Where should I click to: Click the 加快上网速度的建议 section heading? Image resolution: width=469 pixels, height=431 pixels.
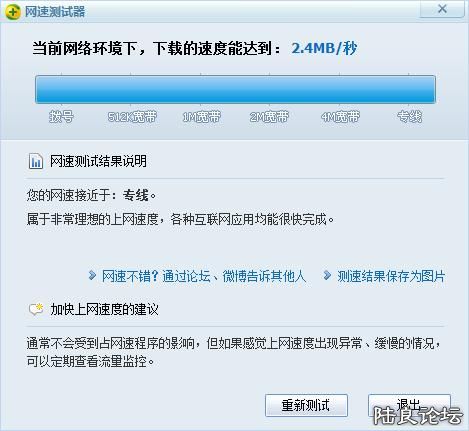(x=104, y=310)
